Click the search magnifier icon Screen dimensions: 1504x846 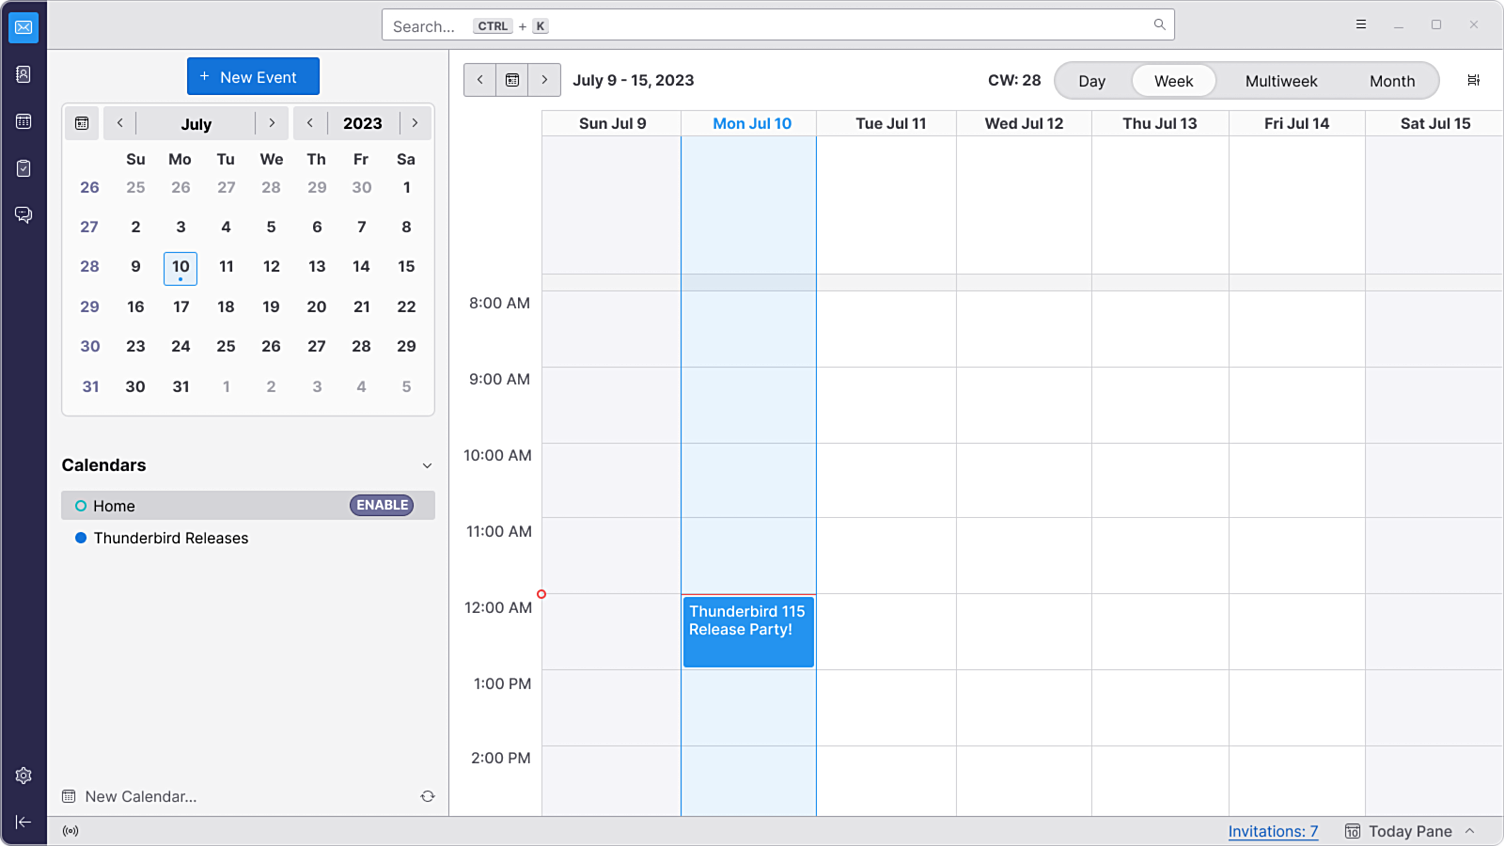click(x=1159, y=25)
